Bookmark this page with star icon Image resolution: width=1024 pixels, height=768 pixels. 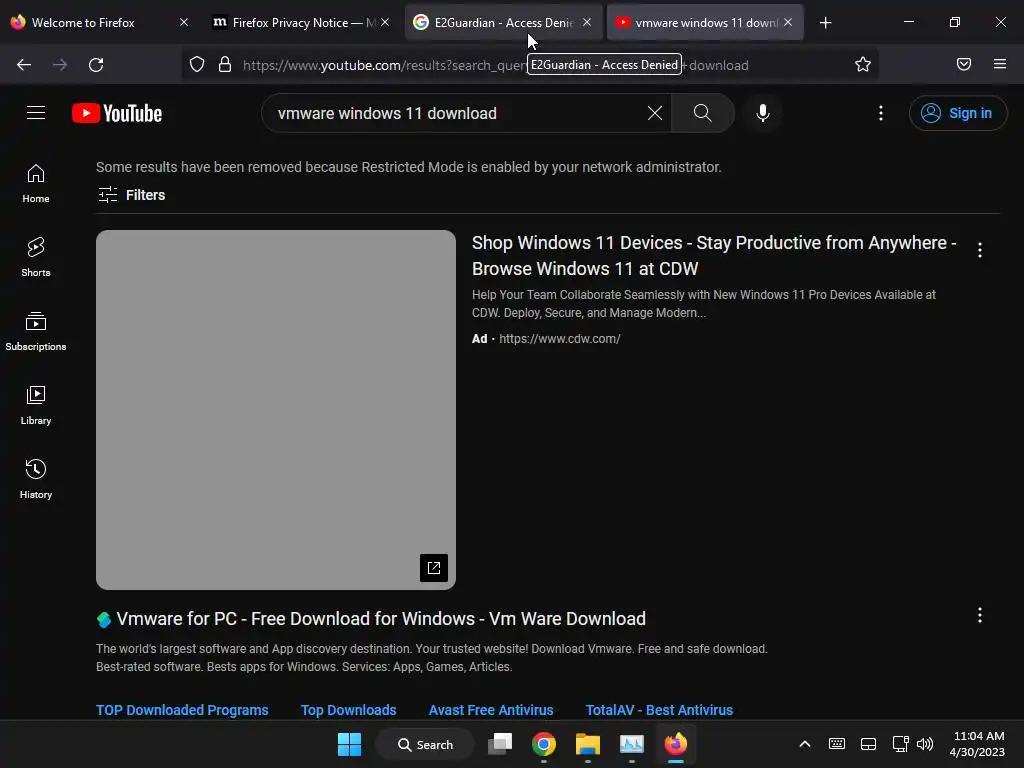[863, 65]
